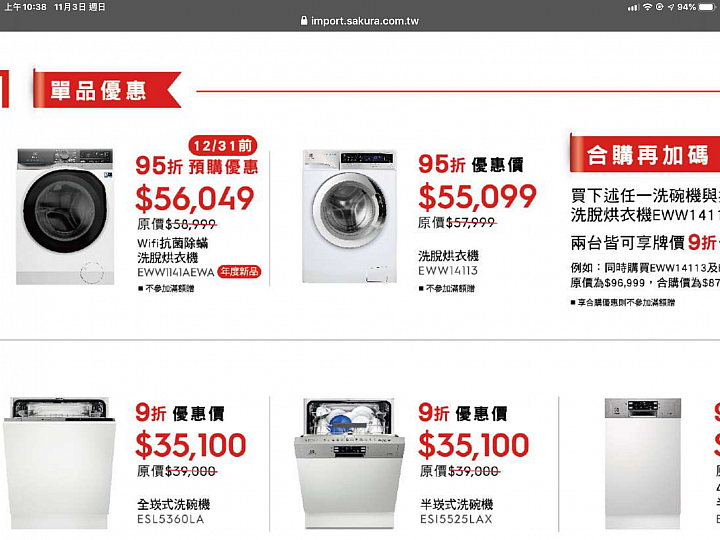This screenshot has width=720, height=540.
Task: Open the EWW14113 washer-dryer product image
Action: pos(349,216)
